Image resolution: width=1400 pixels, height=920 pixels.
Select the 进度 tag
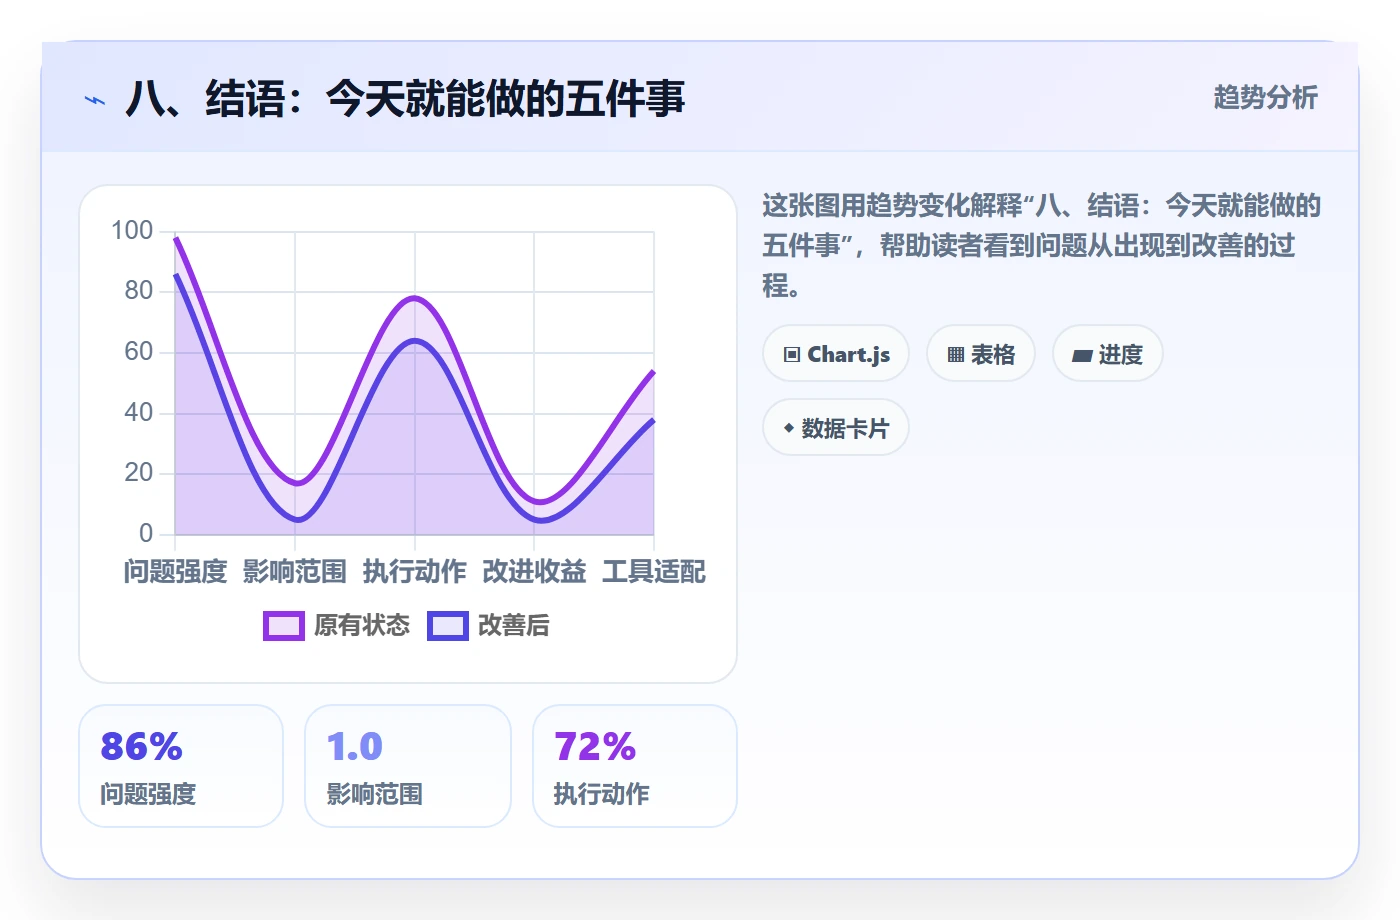point(1108,354)
